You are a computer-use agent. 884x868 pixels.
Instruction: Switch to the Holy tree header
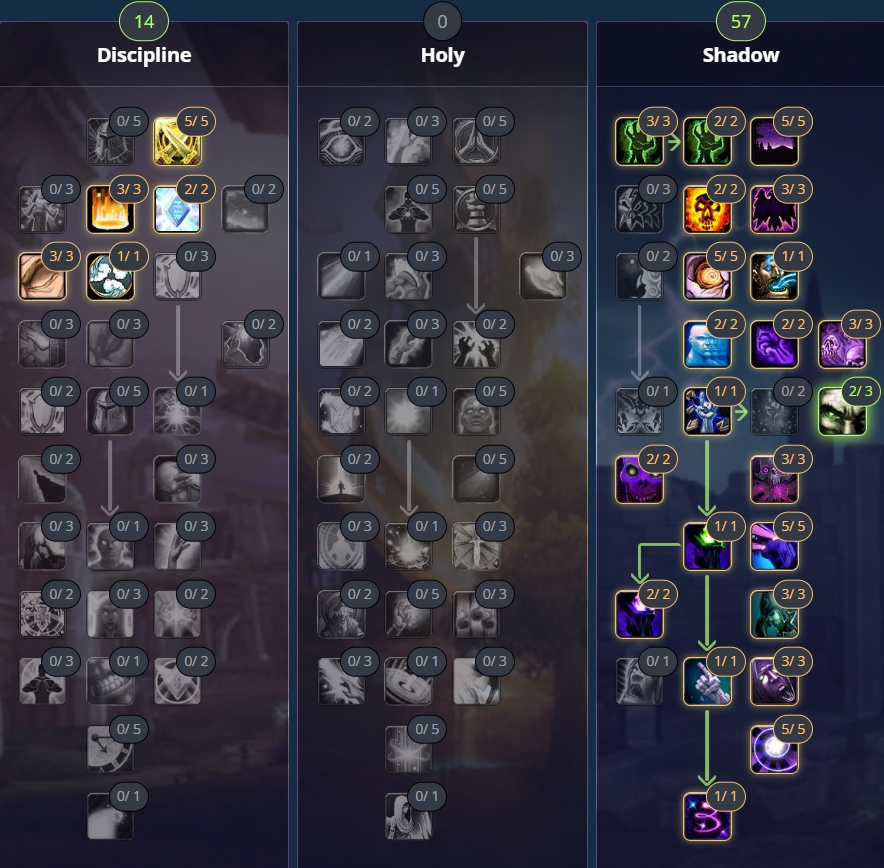pos(443,55)
